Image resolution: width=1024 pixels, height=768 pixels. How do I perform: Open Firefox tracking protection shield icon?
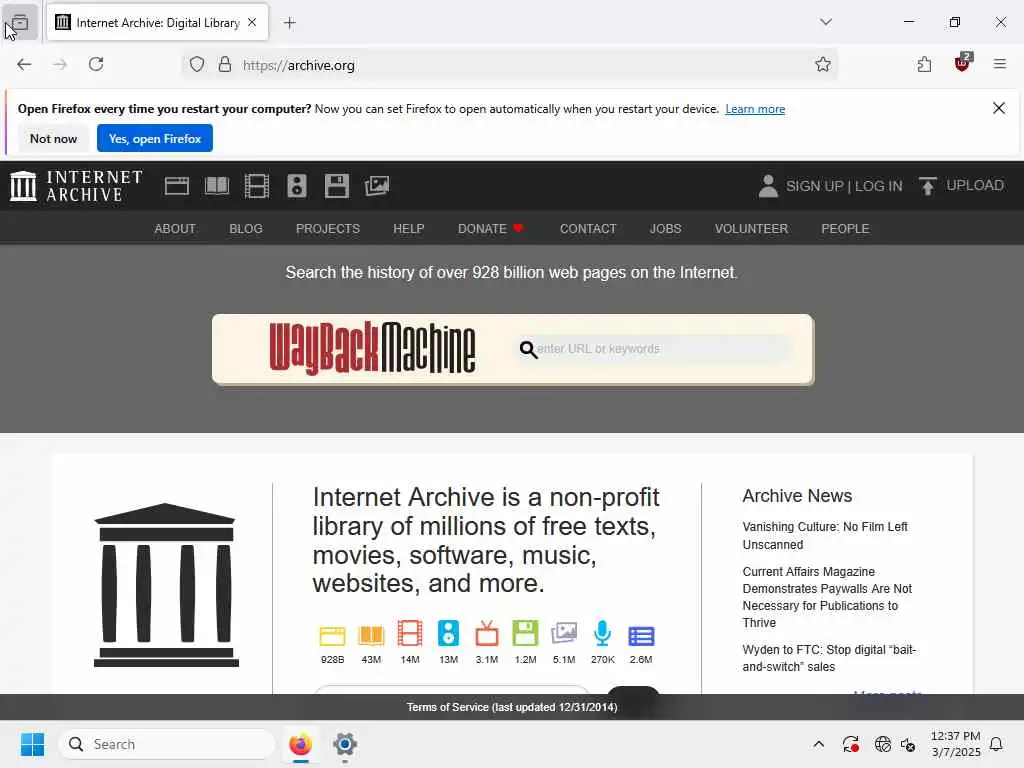[x=197, y=65]
